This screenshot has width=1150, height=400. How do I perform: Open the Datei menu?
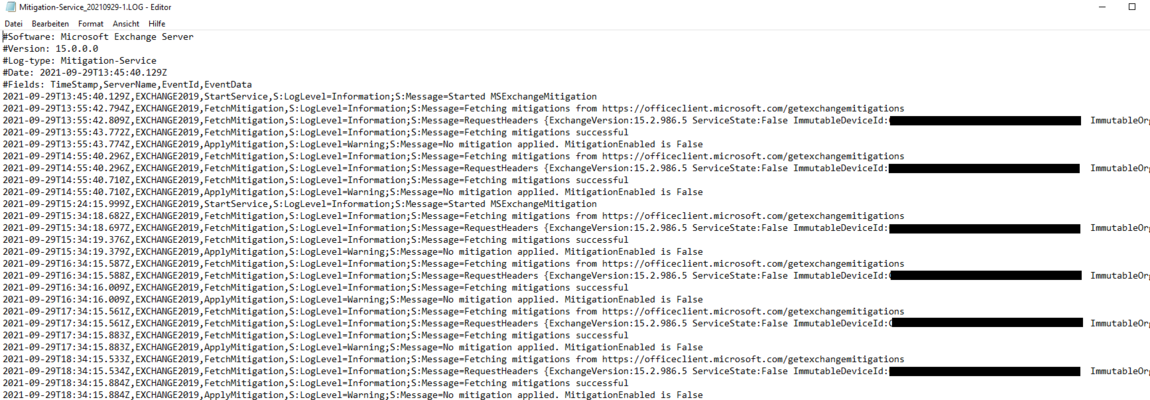13,23
